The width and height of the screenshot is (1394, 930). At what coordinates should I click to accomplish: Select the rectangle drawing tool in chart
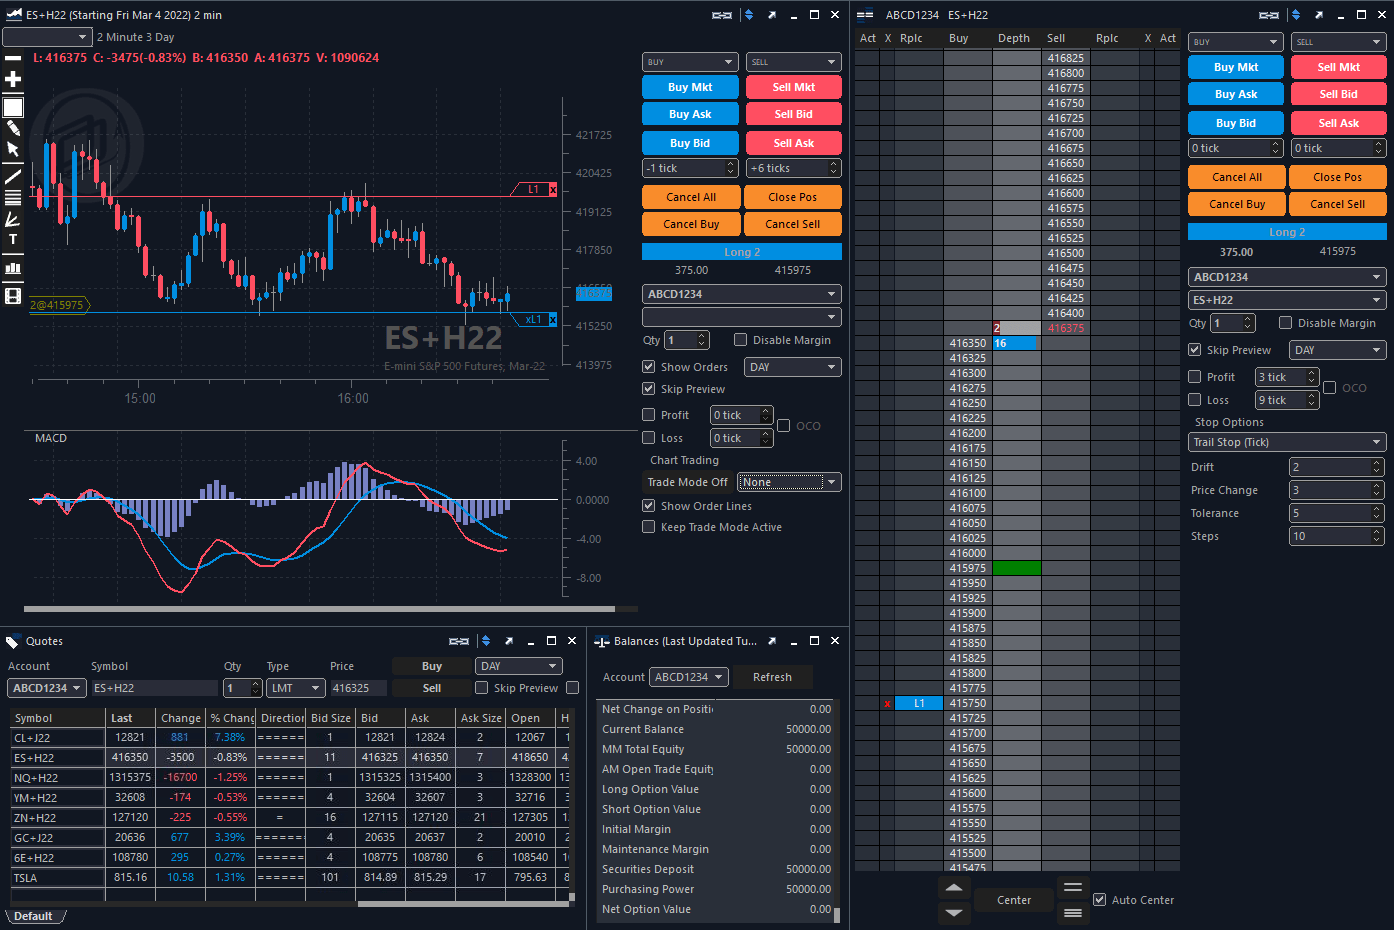click(x=13, y=107)
